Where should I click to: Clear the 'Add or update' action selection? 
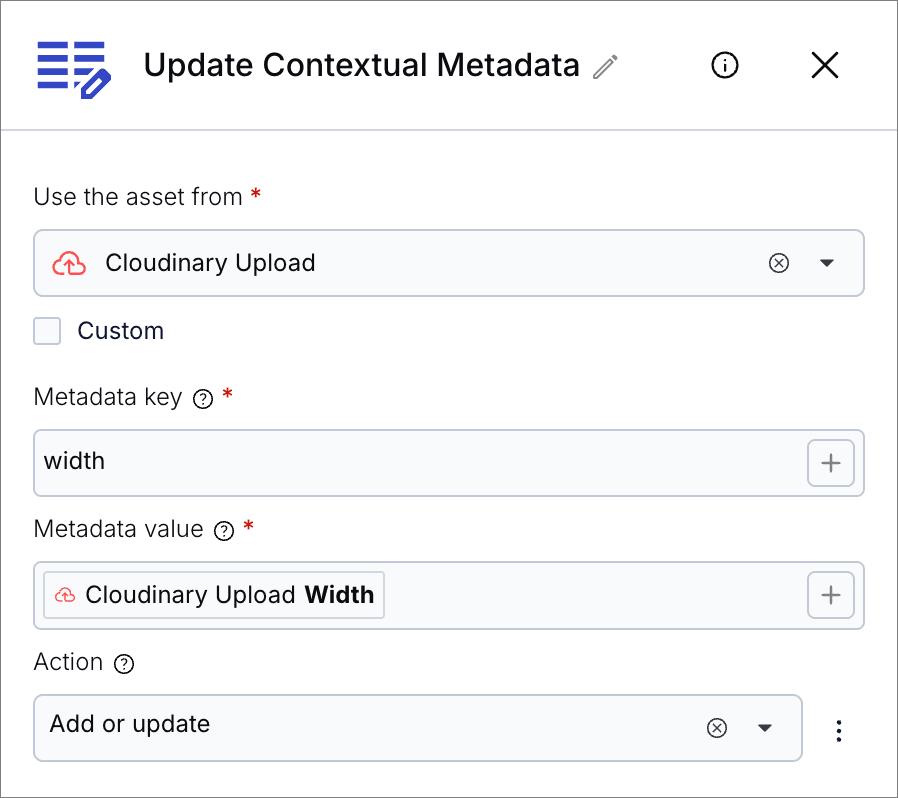(x=716, y=728)
